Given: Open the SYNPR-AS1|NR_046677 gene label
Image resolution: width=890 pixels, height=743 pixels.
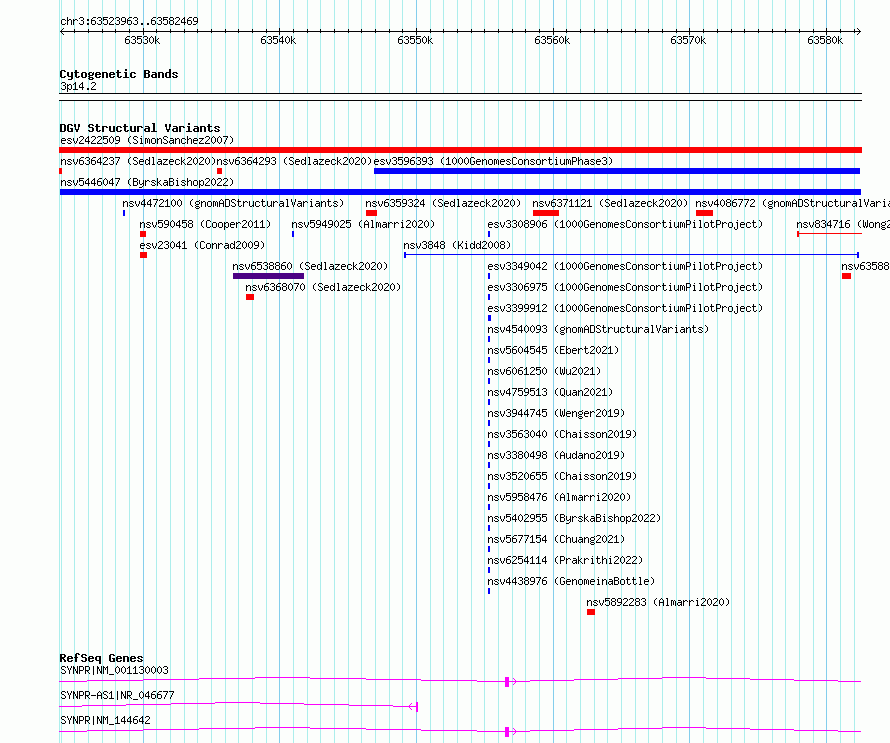Looking at the screenshot, I should [x=117, y=695].
